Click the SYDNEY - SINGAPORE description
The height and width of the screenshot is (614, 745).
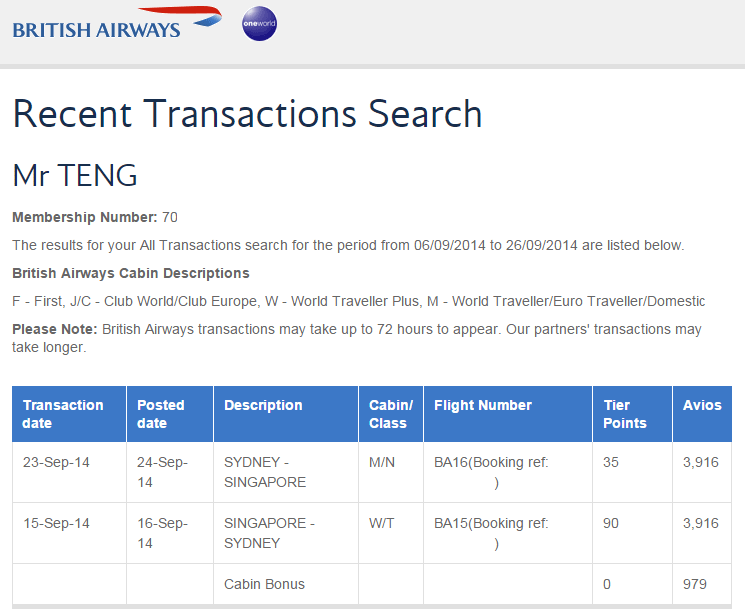(x=265, y=472)
